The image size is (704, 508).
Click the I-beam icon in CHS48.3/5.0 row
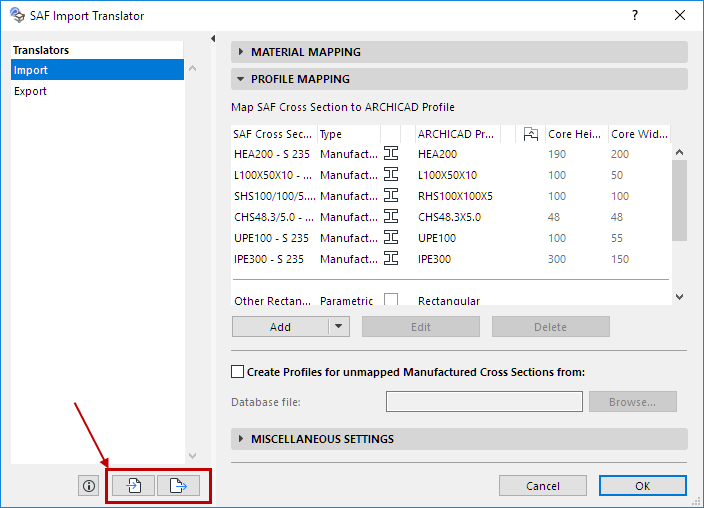(x=391, y=216)
